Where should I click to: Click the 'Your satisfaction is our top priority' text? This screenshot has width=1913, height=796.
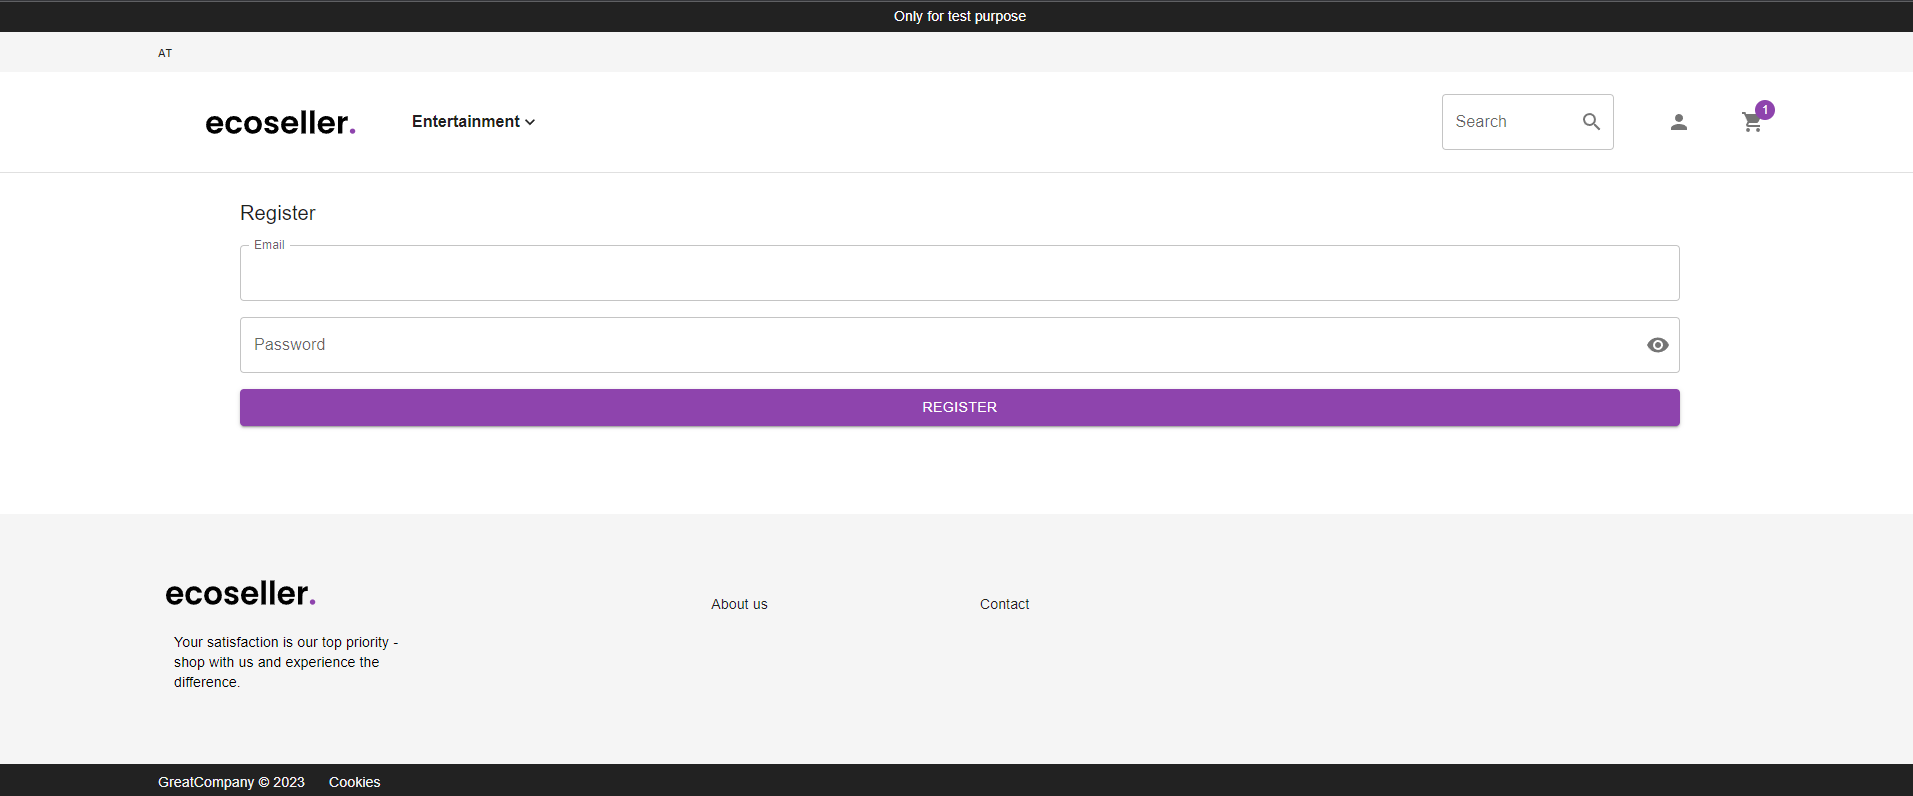[286, 662]
